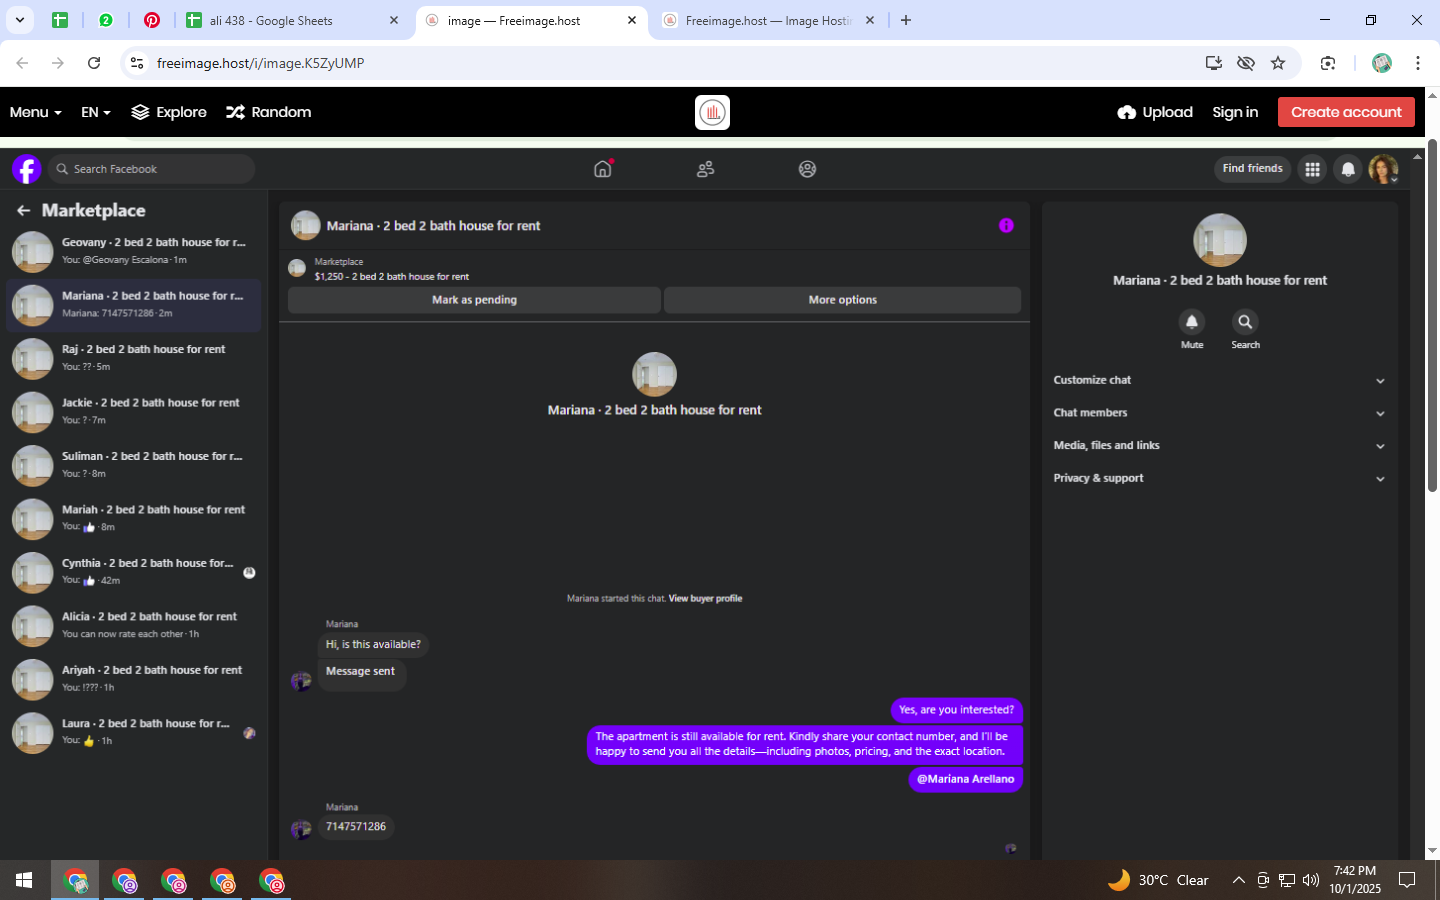
Task: Open the Ariyah conversation
Action: pos(134,679)
